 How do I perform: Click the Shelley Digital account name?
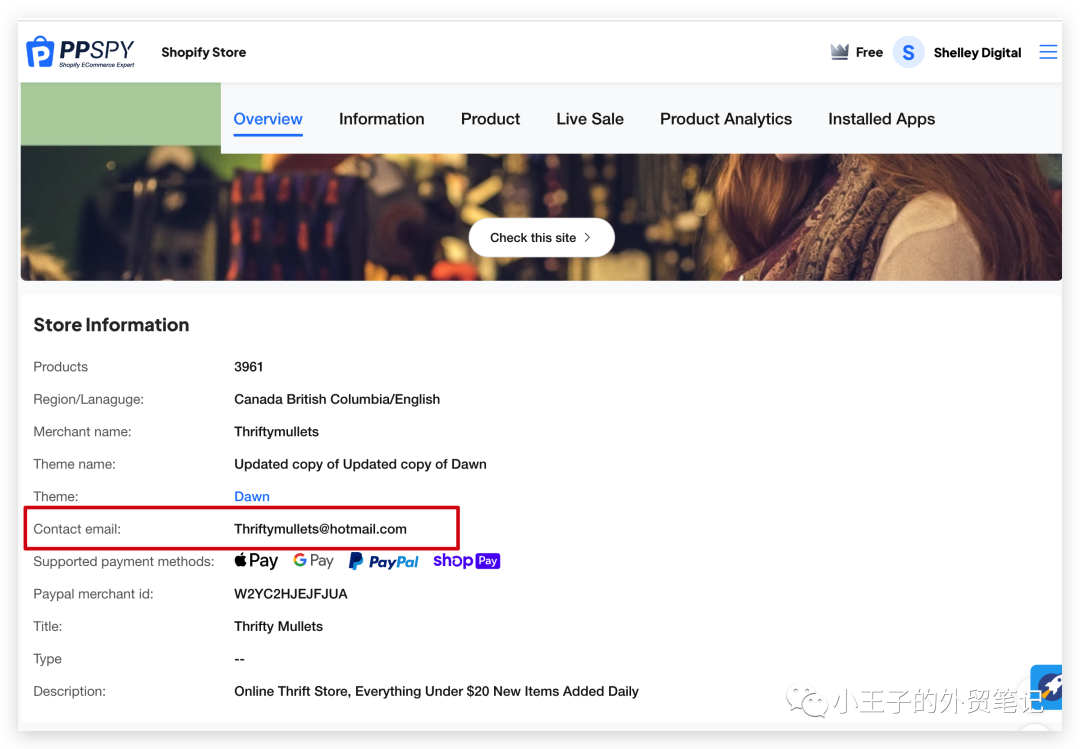click(977, 53)
